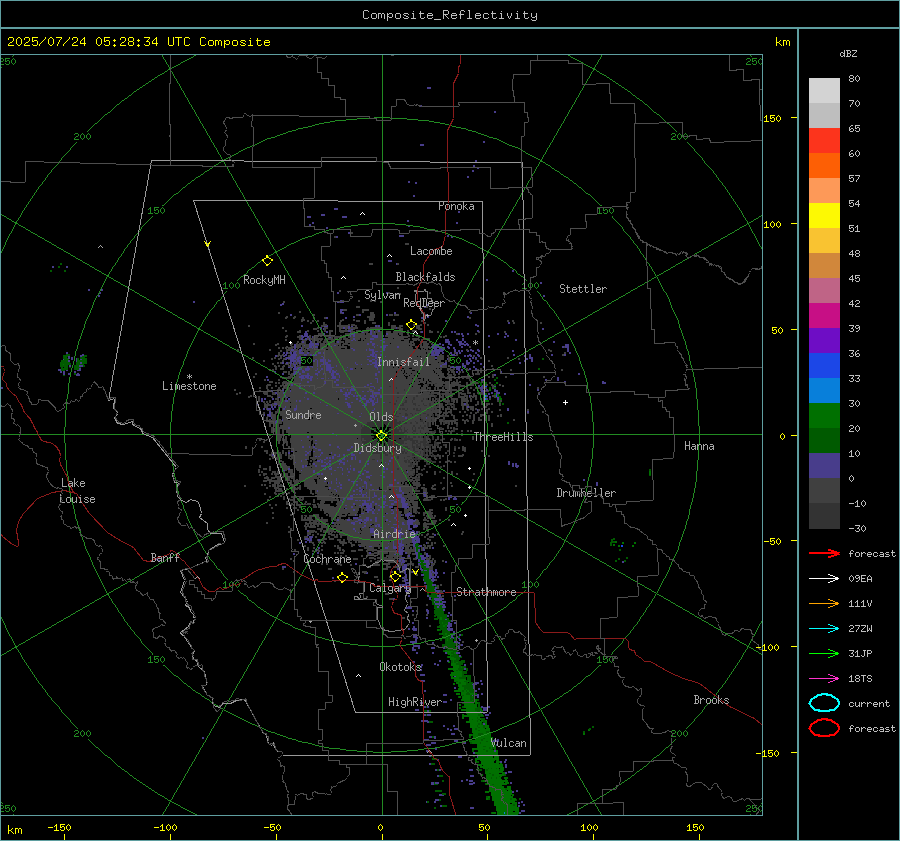900x841 pixels.
Task: Click the red 60-65 dBZ color swatch
Action: pos(824,141)
